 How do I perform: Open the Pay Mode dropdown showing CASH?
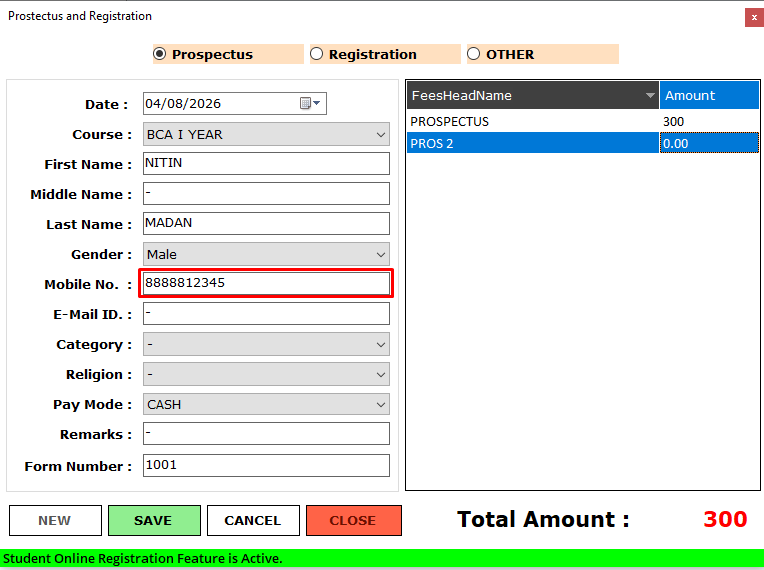click(266, 404)
